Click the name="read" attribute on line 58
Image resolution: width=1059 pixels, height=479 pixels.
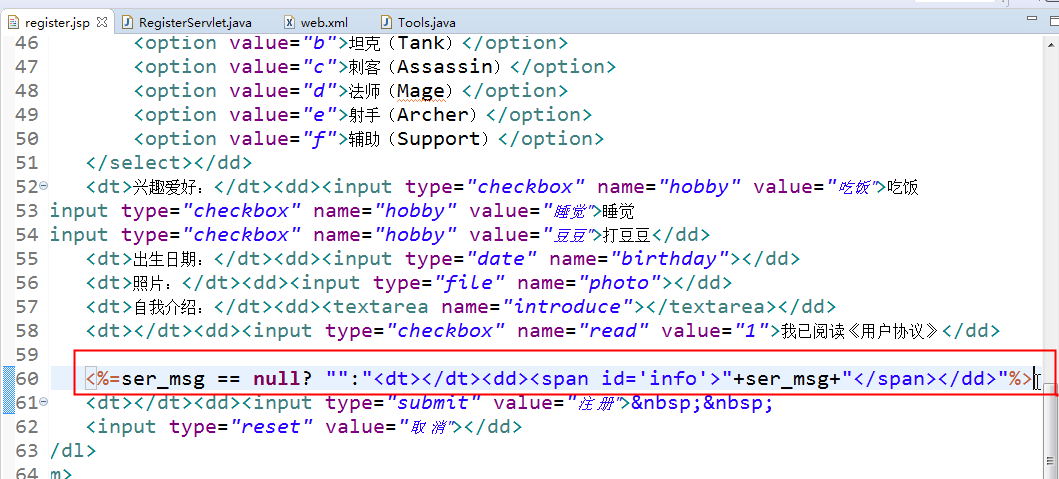(584, 331)
